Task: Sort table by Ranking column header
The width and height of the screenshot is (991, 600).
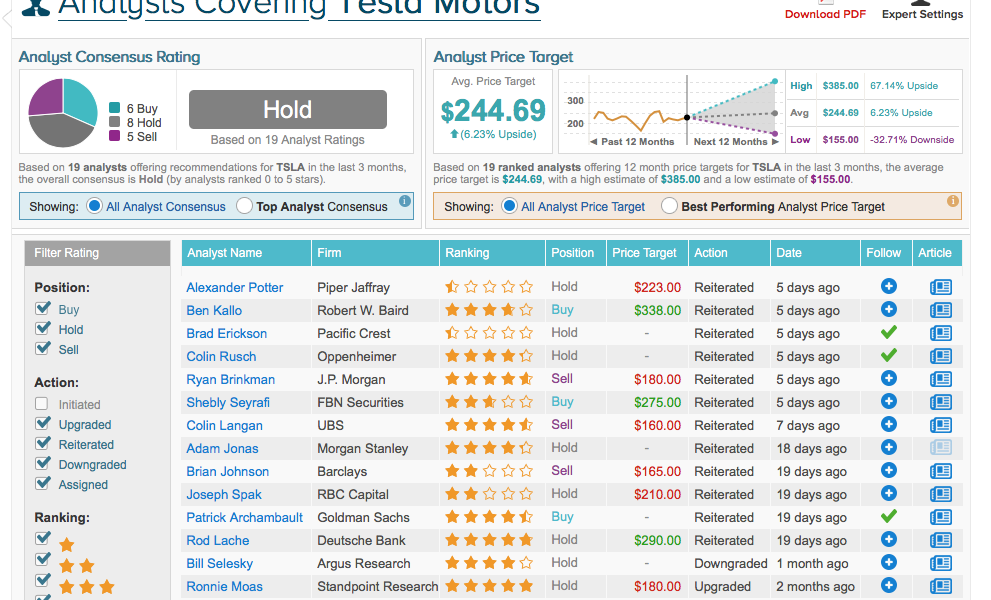Action: pyautogui.click(x=492, y=253)
